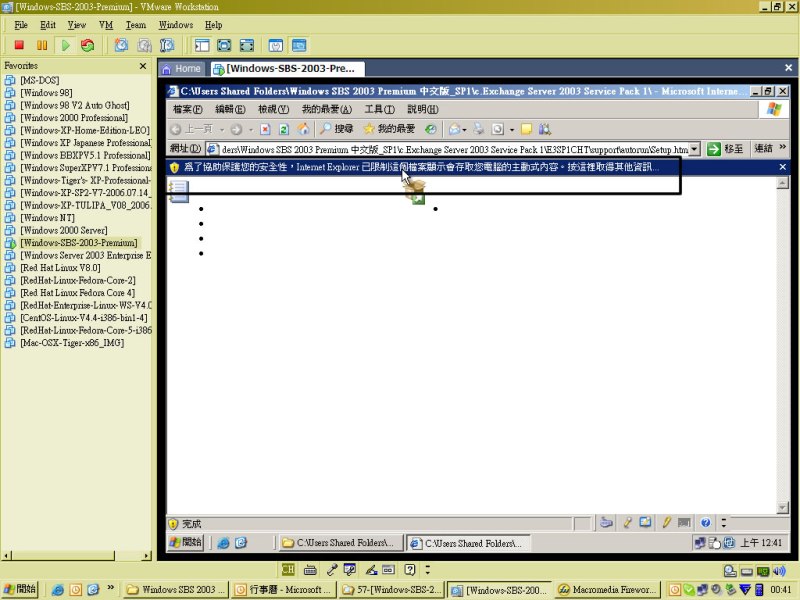Viewport: 800px width, 600px height.
Task: Select the Windows-SBS-2003-Pre... VM tab
Action: pos(287,68)
